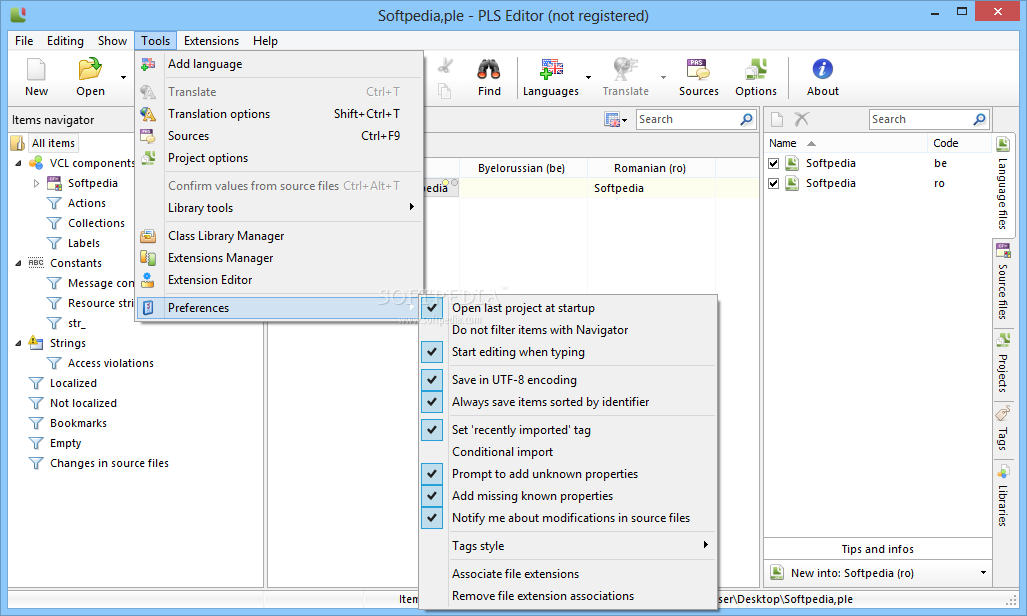Toggle Start editing when typing
The height and width of the screenshot is (616, 1027).
point(568,352)
